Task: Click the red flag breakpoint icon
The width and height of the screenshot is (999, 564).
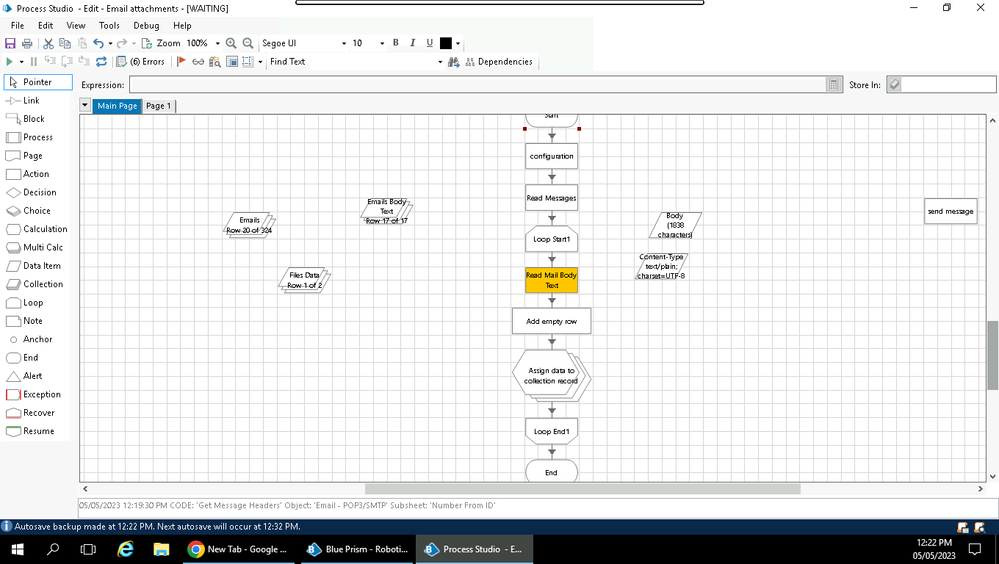Action: click(181, 62)
